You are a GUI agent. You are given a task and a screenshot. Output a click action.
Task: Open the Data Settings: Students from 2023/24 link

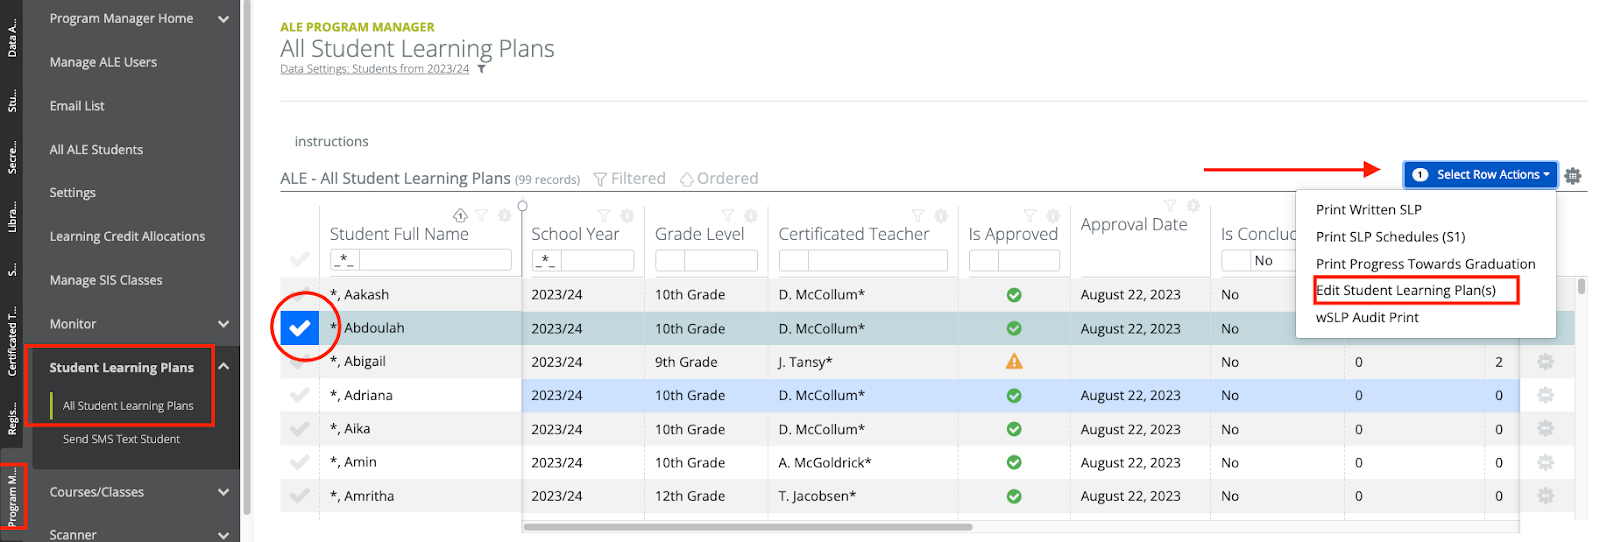(x=374, y=69)
